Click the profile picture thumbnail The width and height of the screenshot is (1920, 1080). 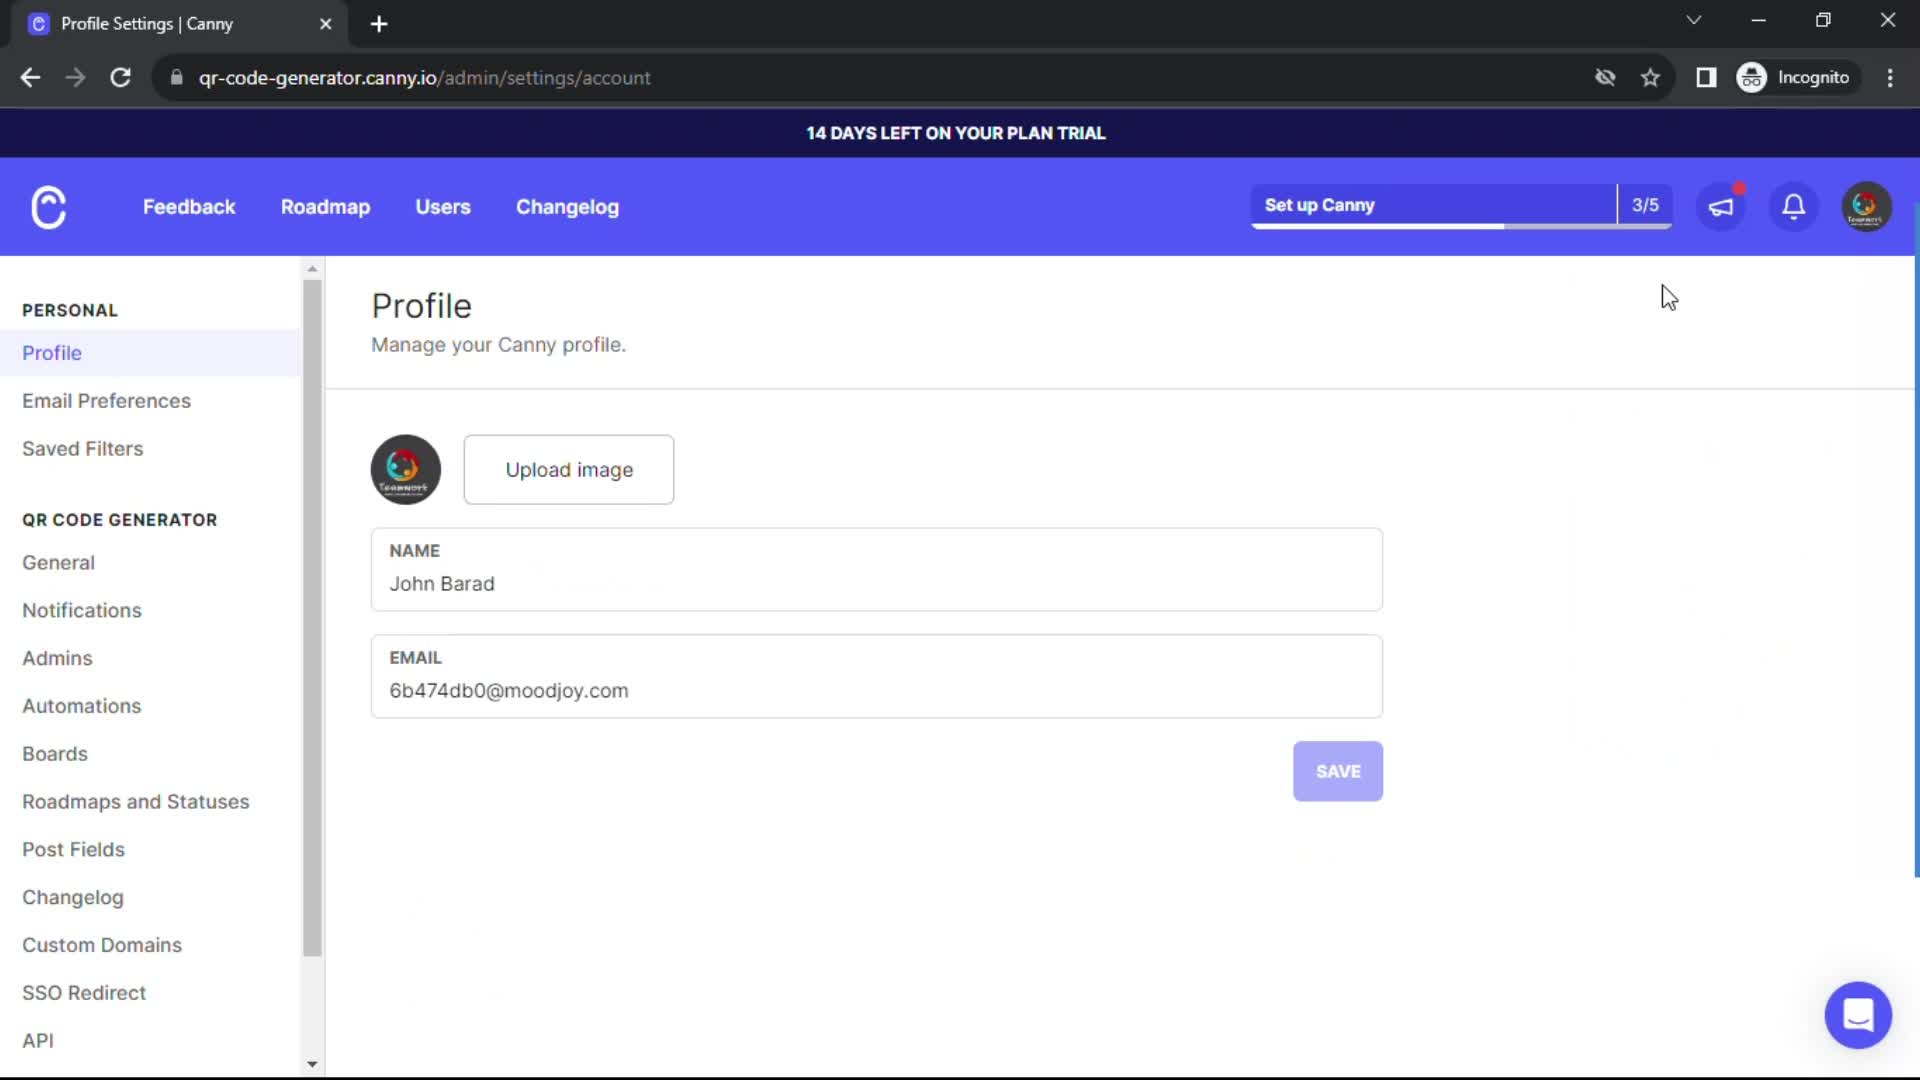pyautogui.click(x=405, y=469)
